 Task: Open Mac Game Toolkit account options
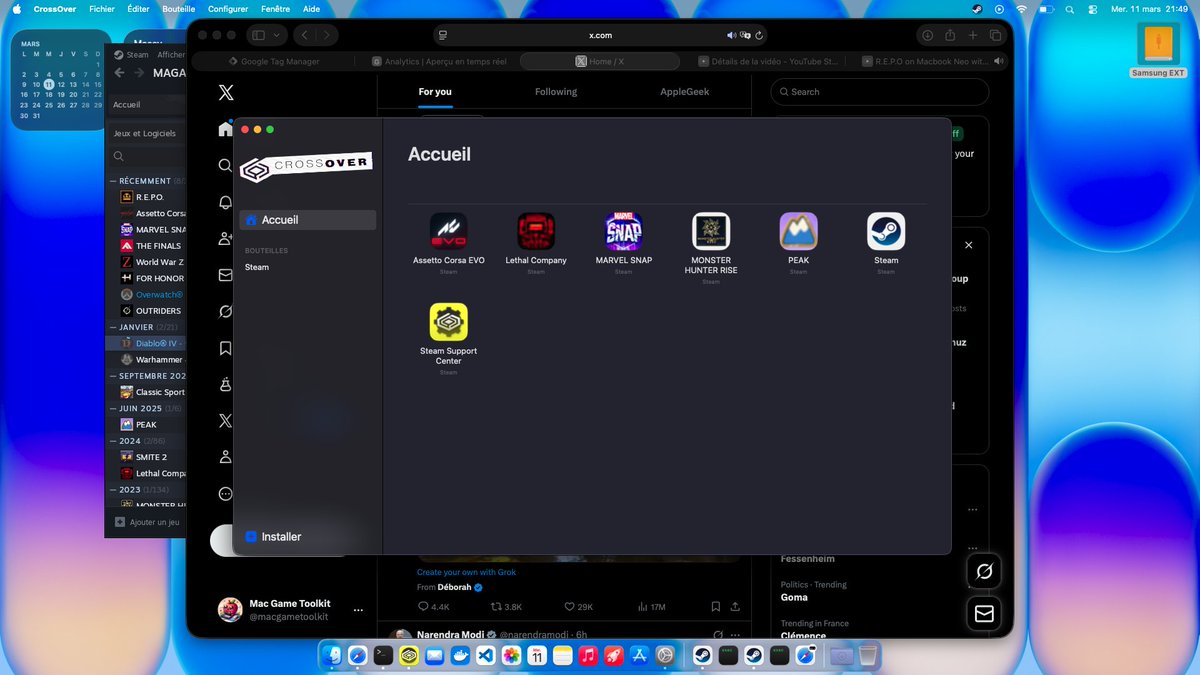coord(358,610)
